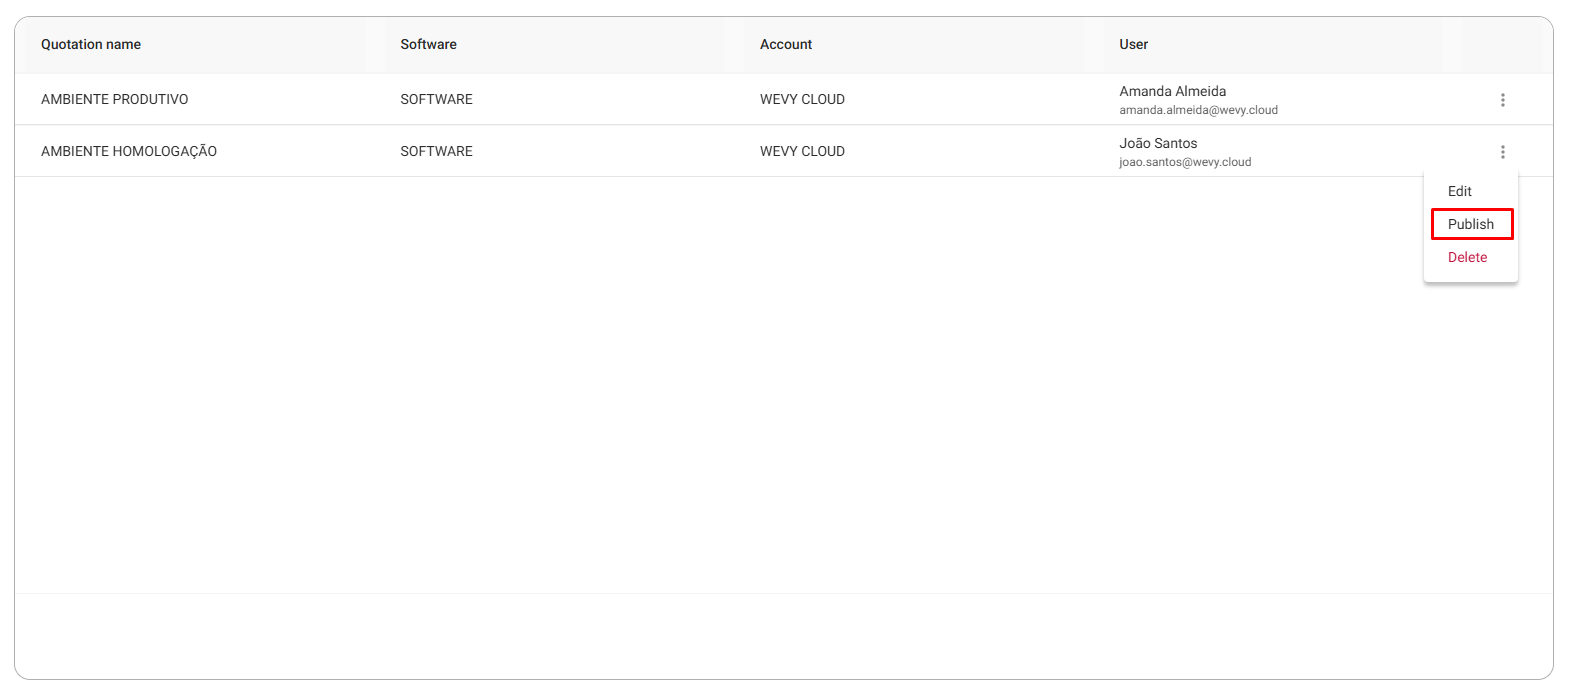
Task: Click WEVY CLOUD in the AMBIENTE HOMOLOGAÇÃO row
Action: [x=802, y=151]
